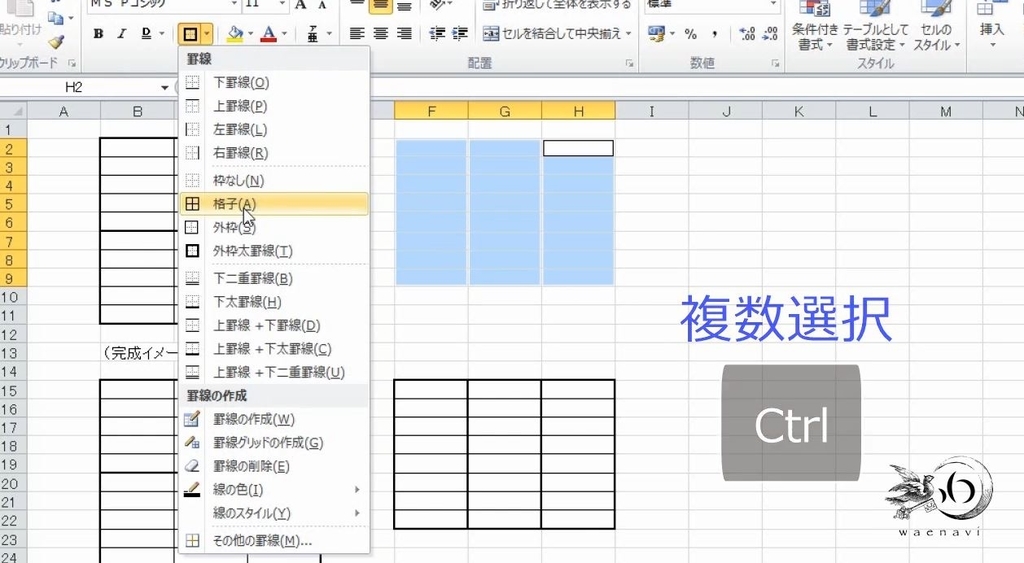The width and height of the screenshot is (1024, 563).
Task: Open テーブルとして書式設定 format as table
Action: pos(875,26)
